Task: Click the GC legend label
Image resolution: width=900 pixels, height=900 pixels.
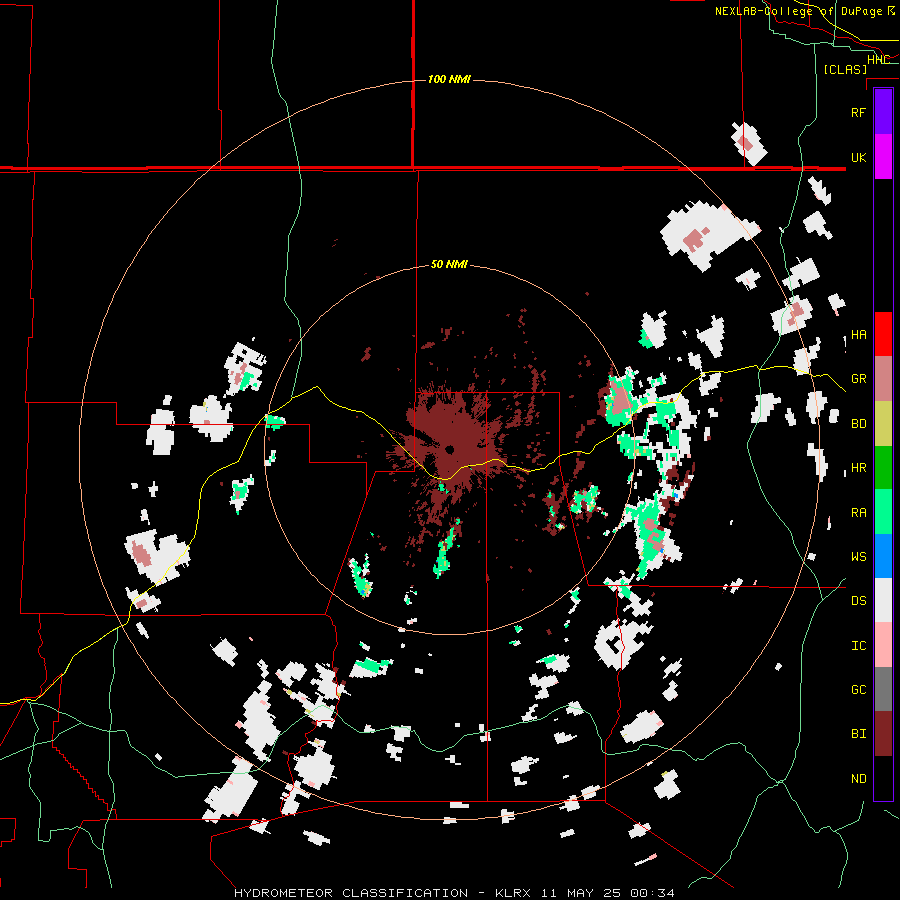Action: [858, 690]
